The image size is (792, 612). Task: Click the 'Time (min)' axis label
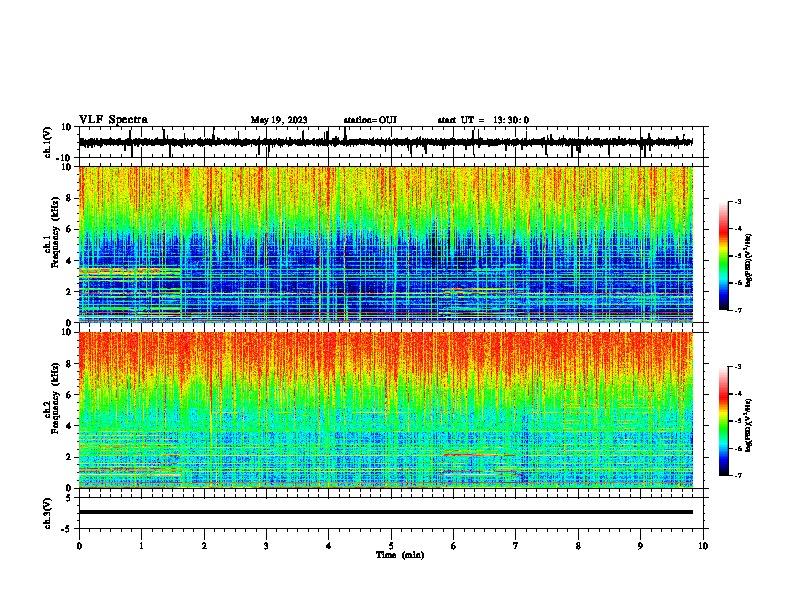tap(400, 555)
